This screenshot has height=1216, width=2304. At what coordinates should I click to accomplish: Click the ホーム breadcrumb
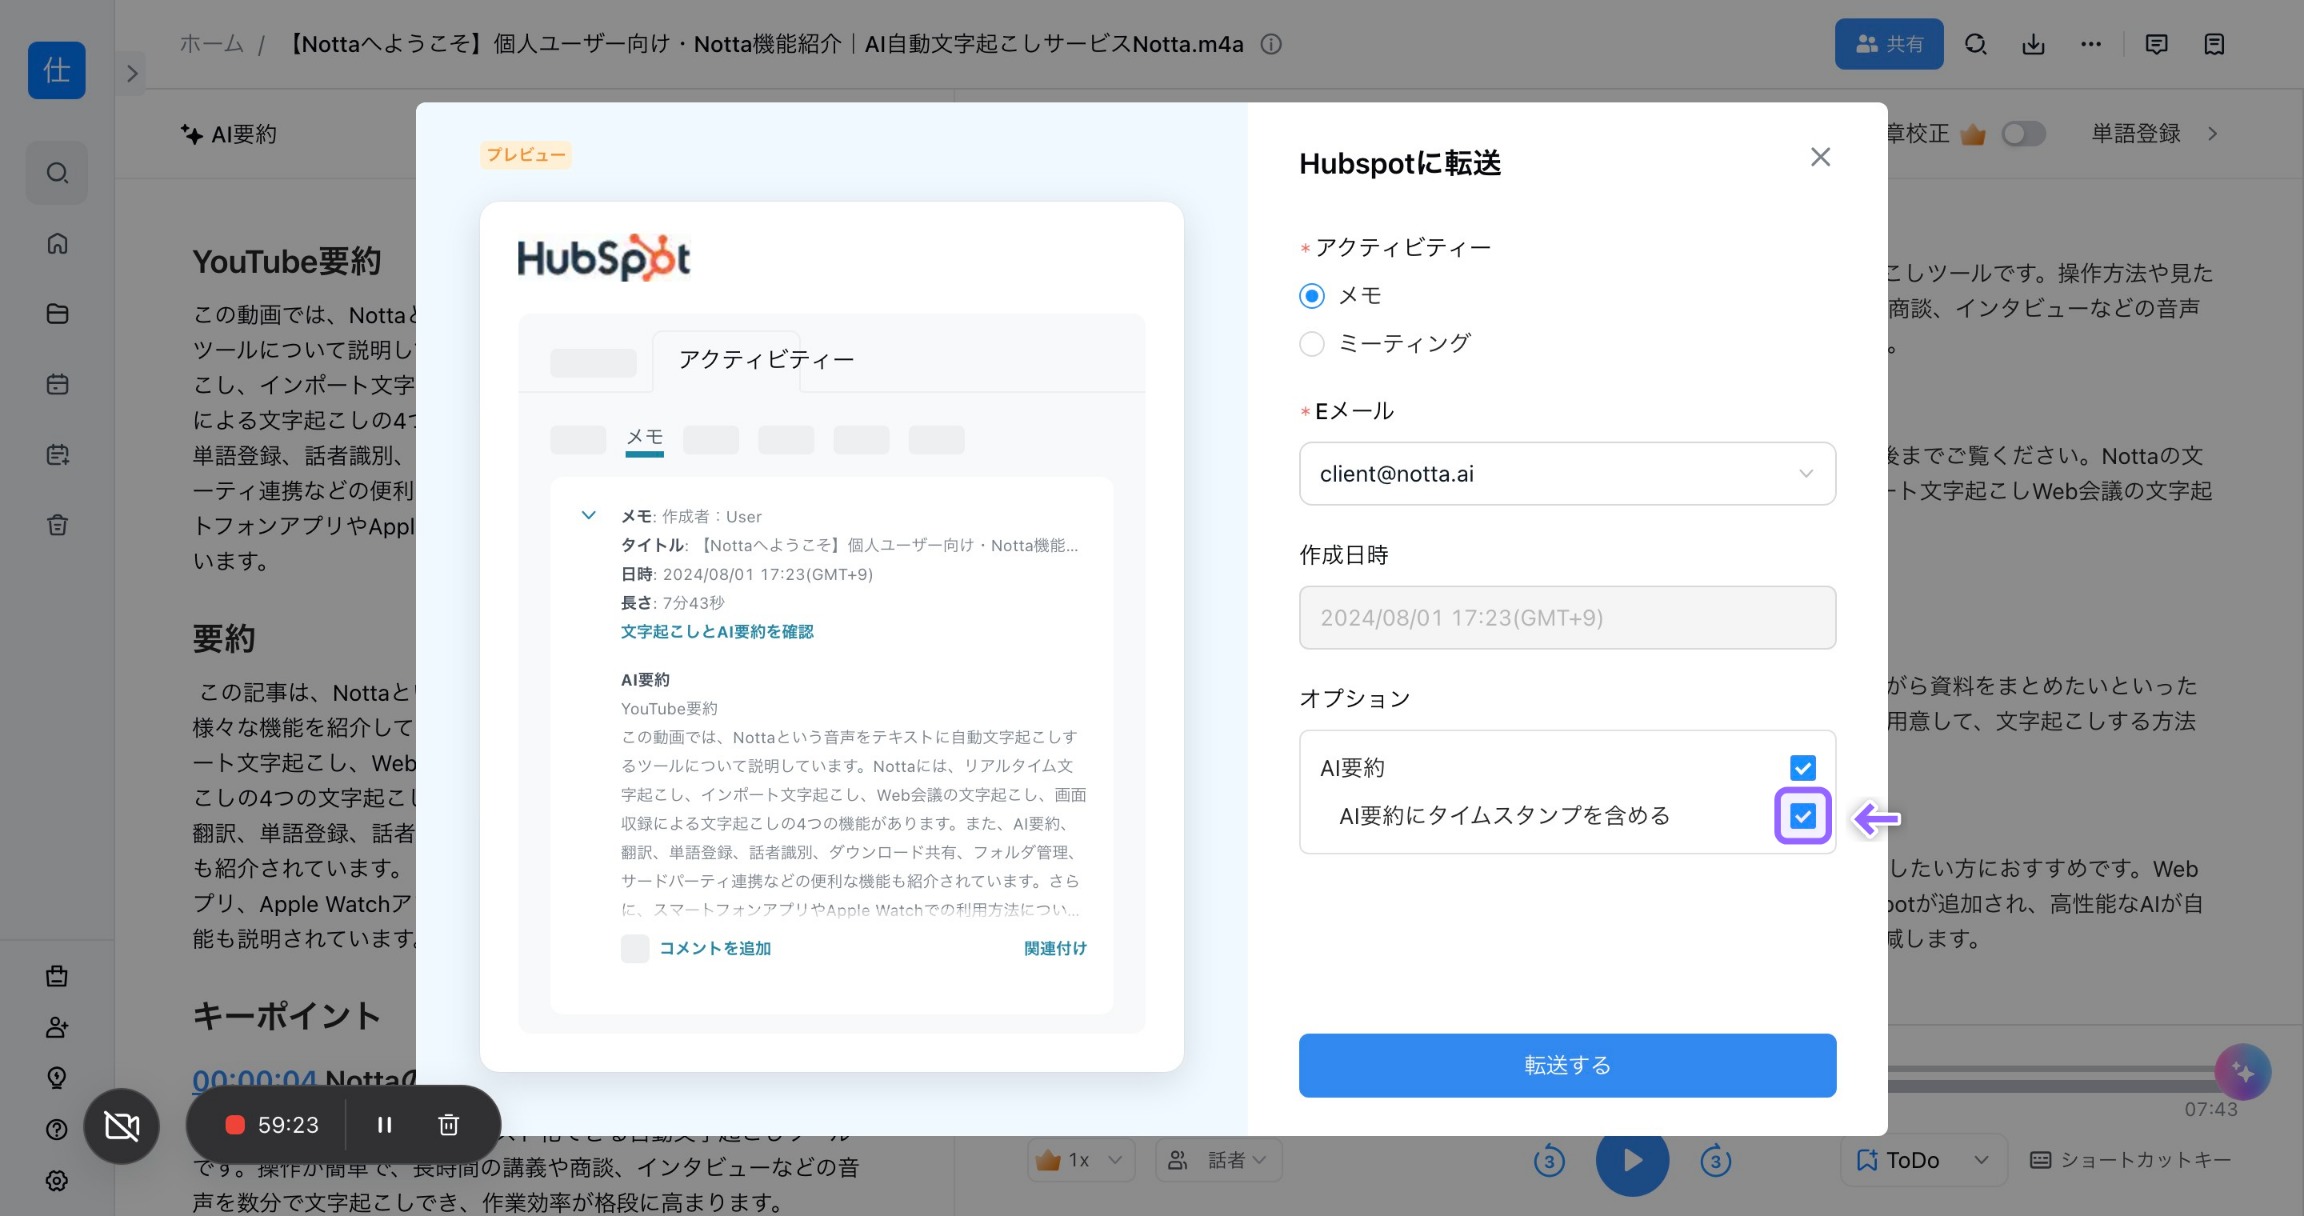pyautogui.click(x=211, y=44)
